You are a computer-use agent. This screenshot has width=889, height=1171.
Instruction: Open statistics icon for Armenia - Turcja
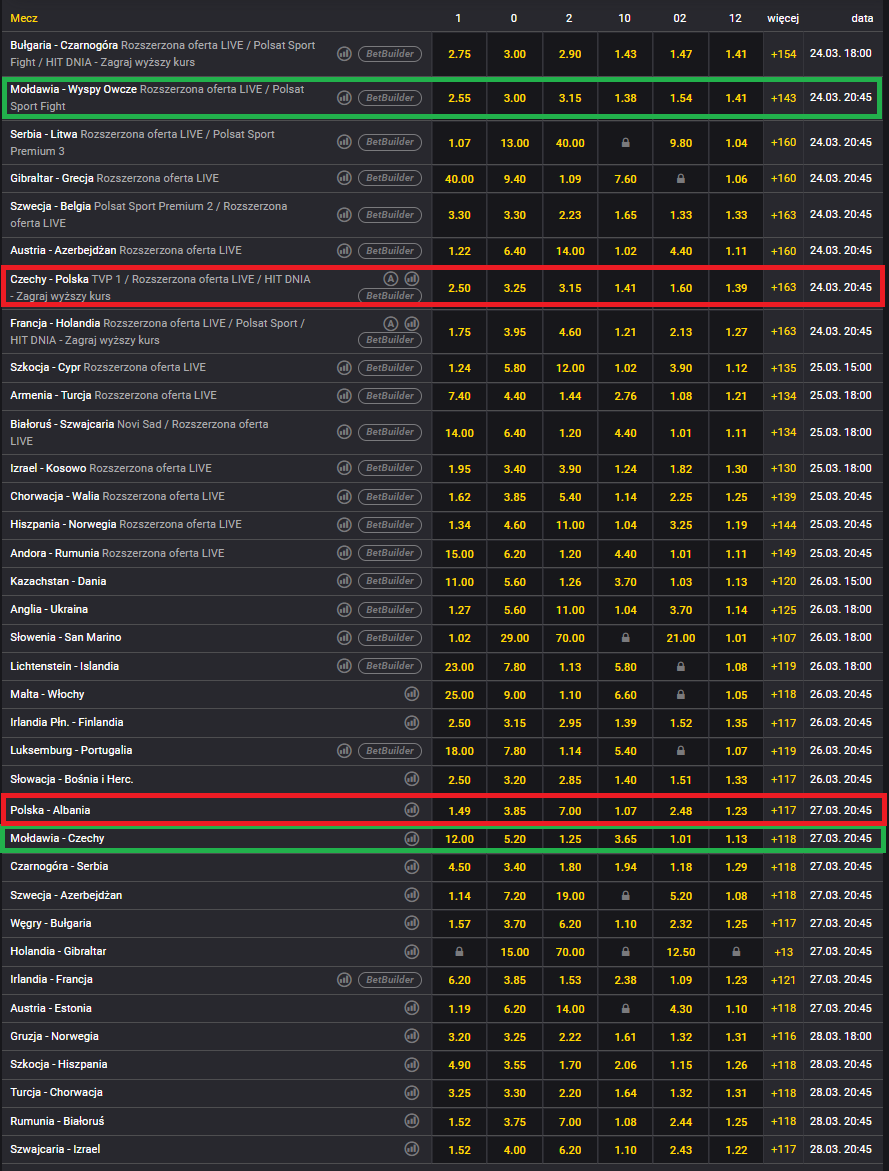click(344, 395)
